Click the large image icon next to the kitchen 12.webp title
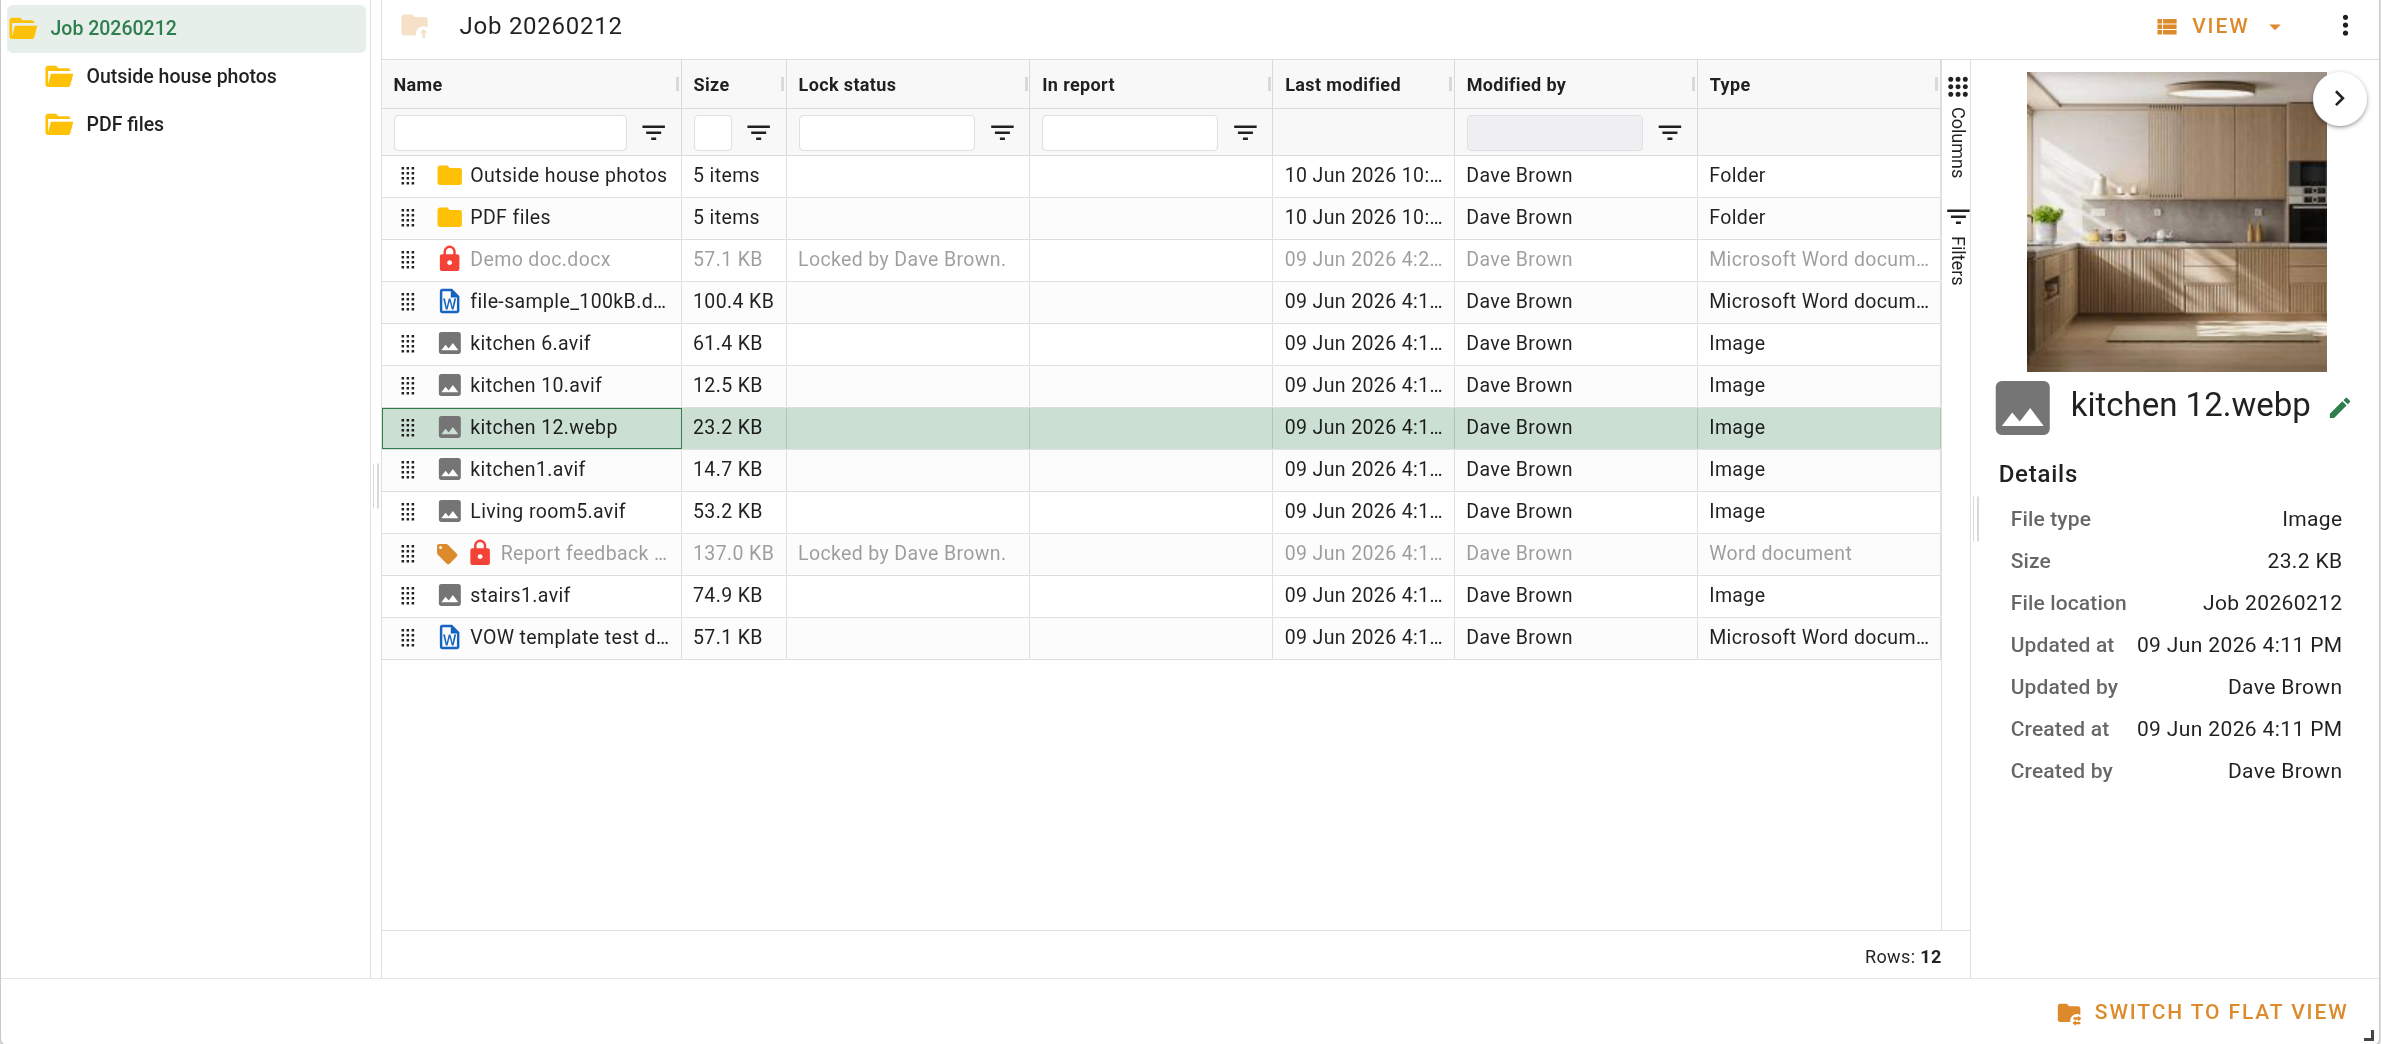Screen dimensions: 2381x1044 coord(2022,408)
